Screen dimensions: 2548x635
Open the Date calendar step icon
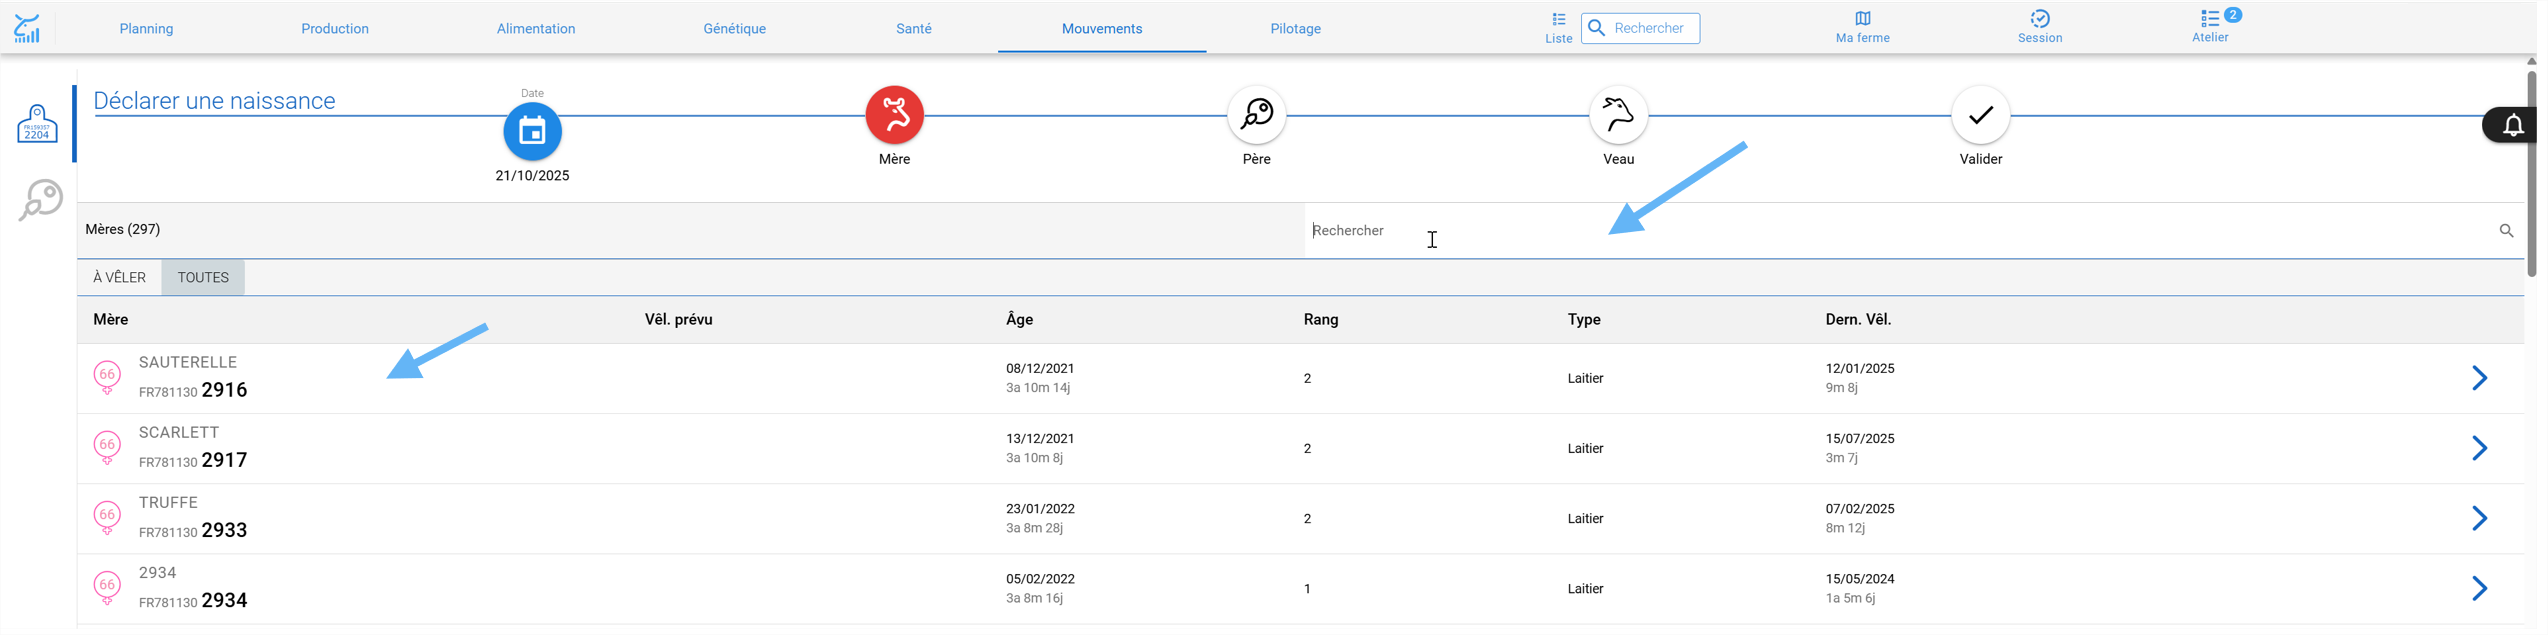pos(534,132)
